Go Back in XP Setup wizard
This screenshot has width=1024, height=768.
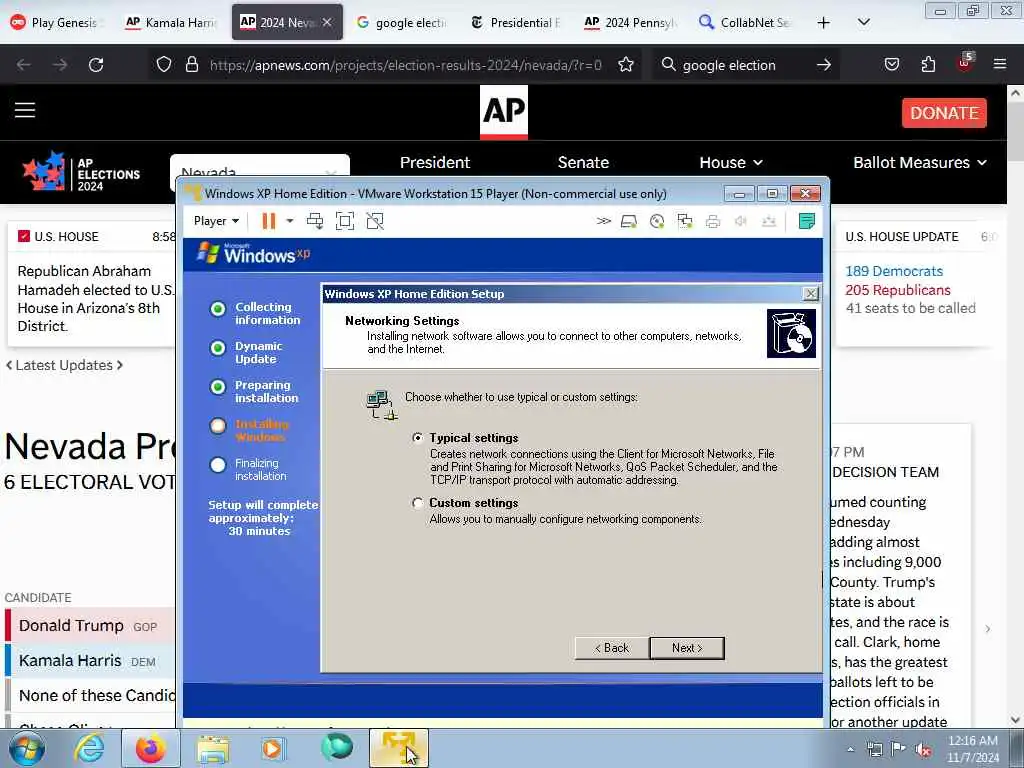pos(612,648)
